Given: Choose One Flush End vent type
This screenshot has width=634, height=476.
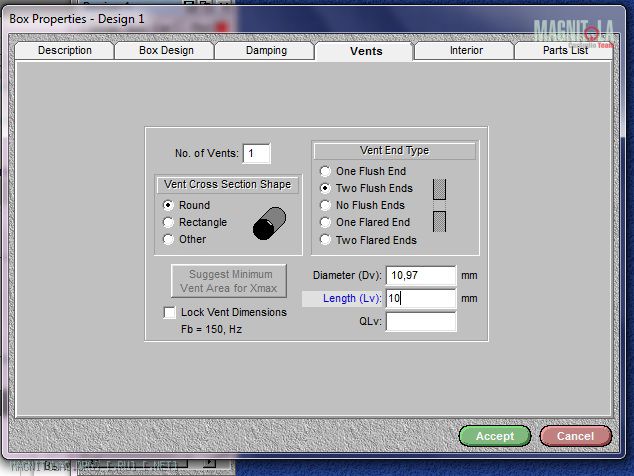Looking at the screenshot, I should (325, 171).
